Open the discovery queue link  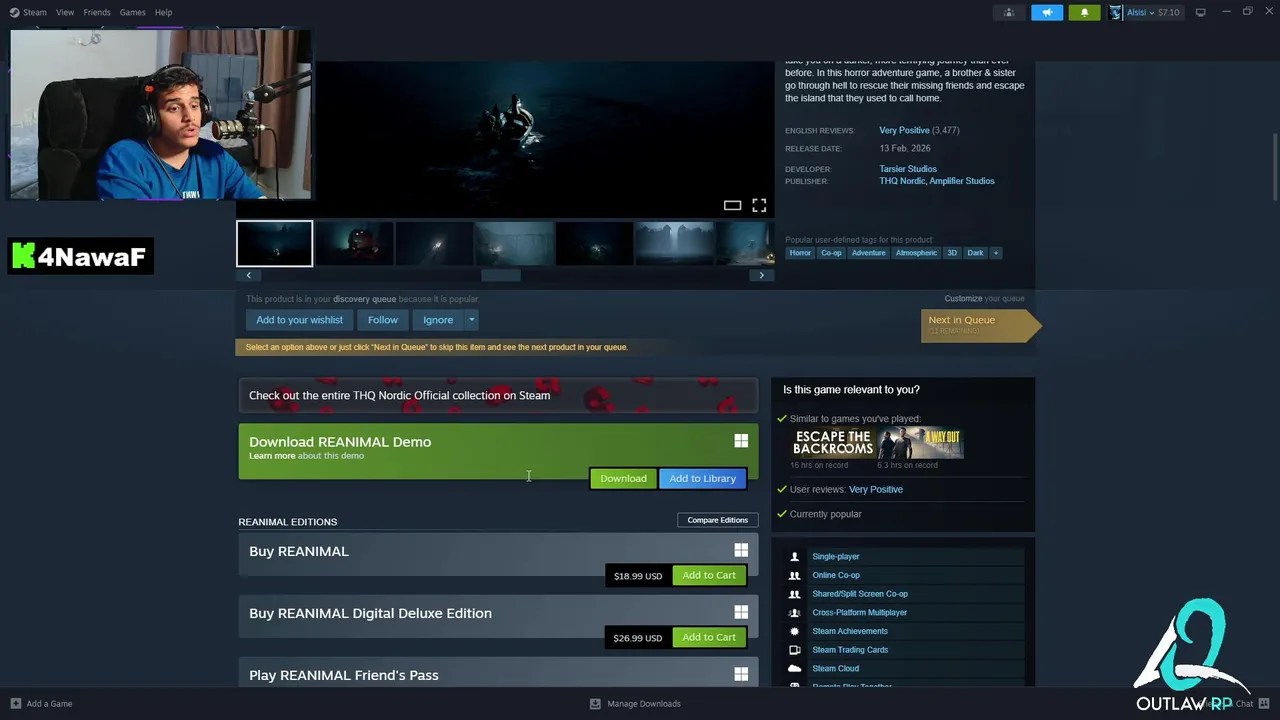pos(364,299)
